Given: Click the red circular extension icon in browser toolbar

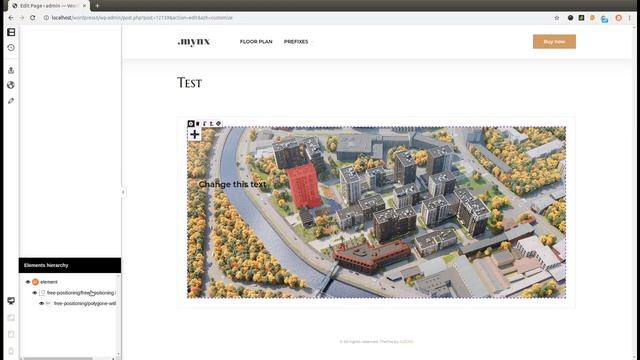Looking at the screenshot, I should pyautogui.click(x=618, y=18).
